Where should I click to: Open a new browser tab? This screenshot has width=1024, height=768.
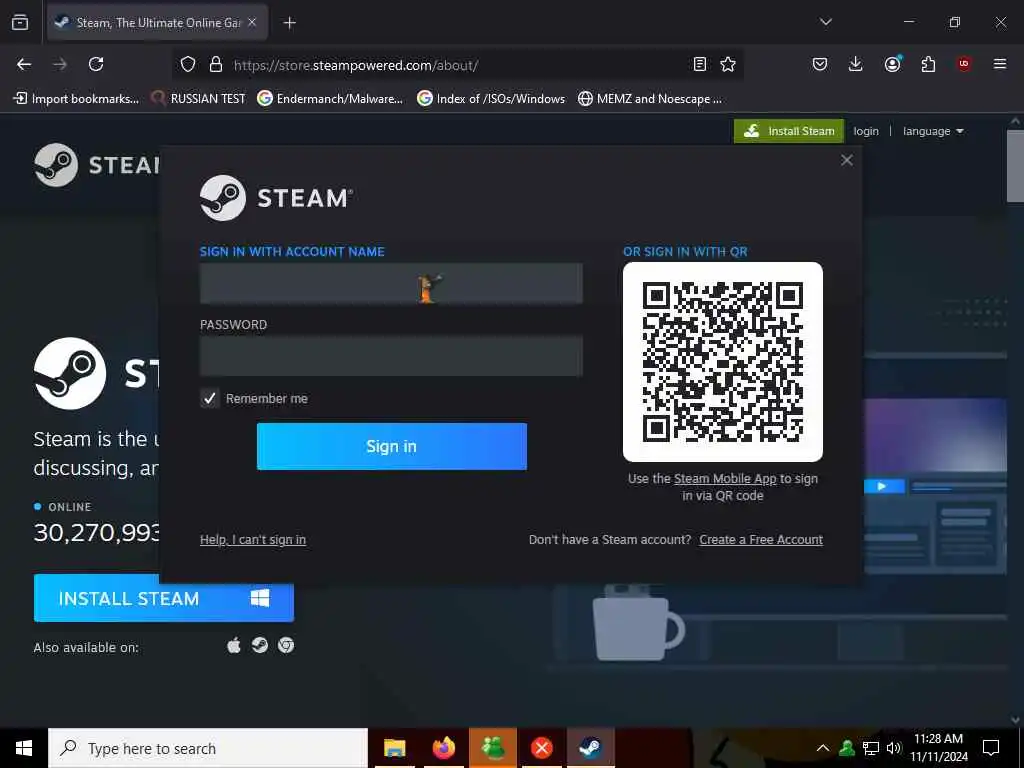289,23
